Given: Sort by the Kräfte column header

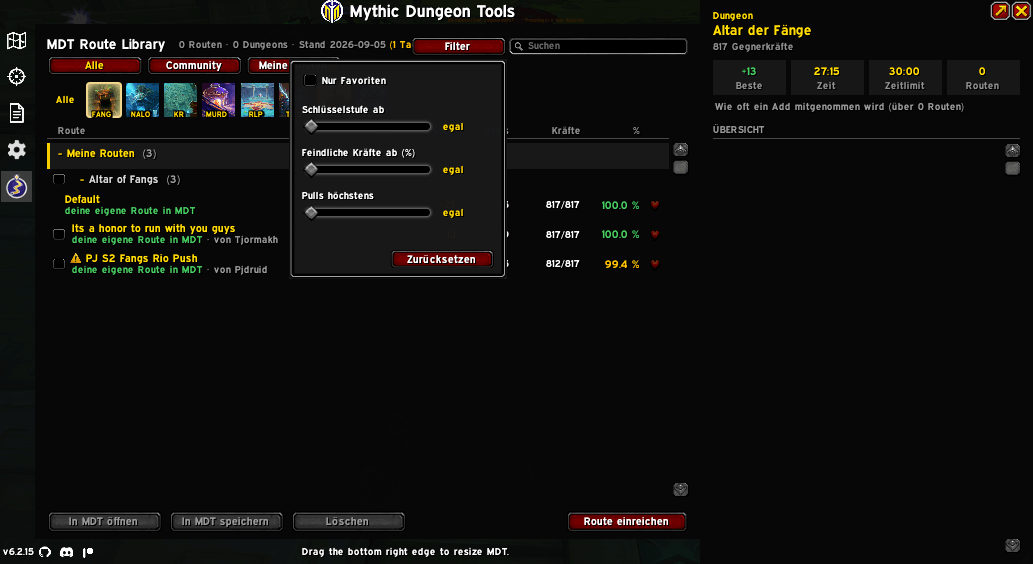Looking at the screenshot, I should pyautogui.click(x=565, y=130).
